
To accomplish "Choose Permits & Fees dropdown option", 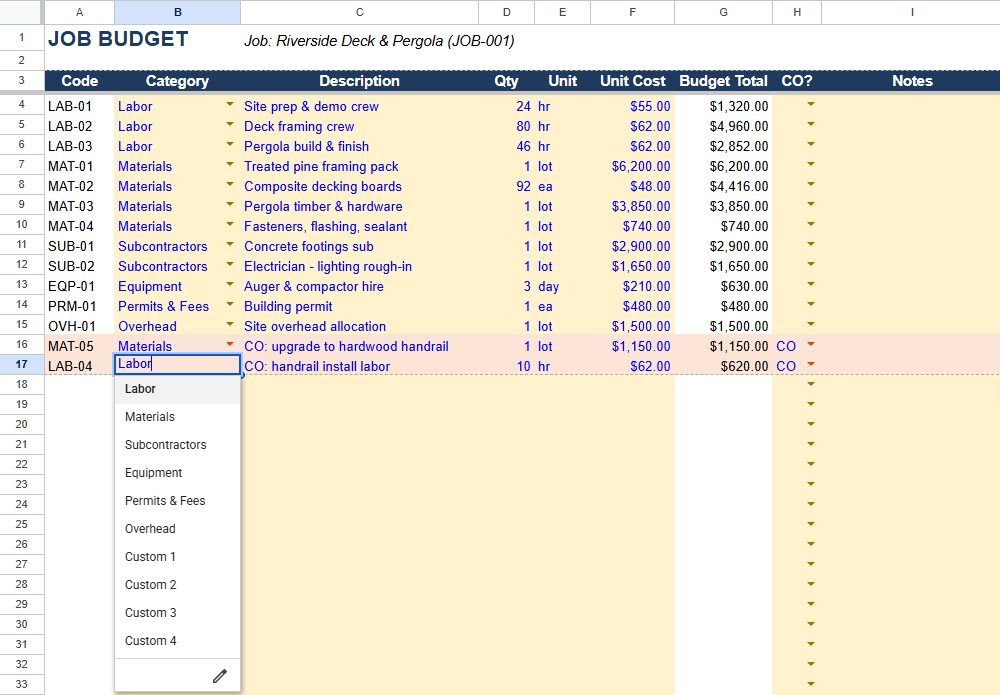I will (177, 501).
